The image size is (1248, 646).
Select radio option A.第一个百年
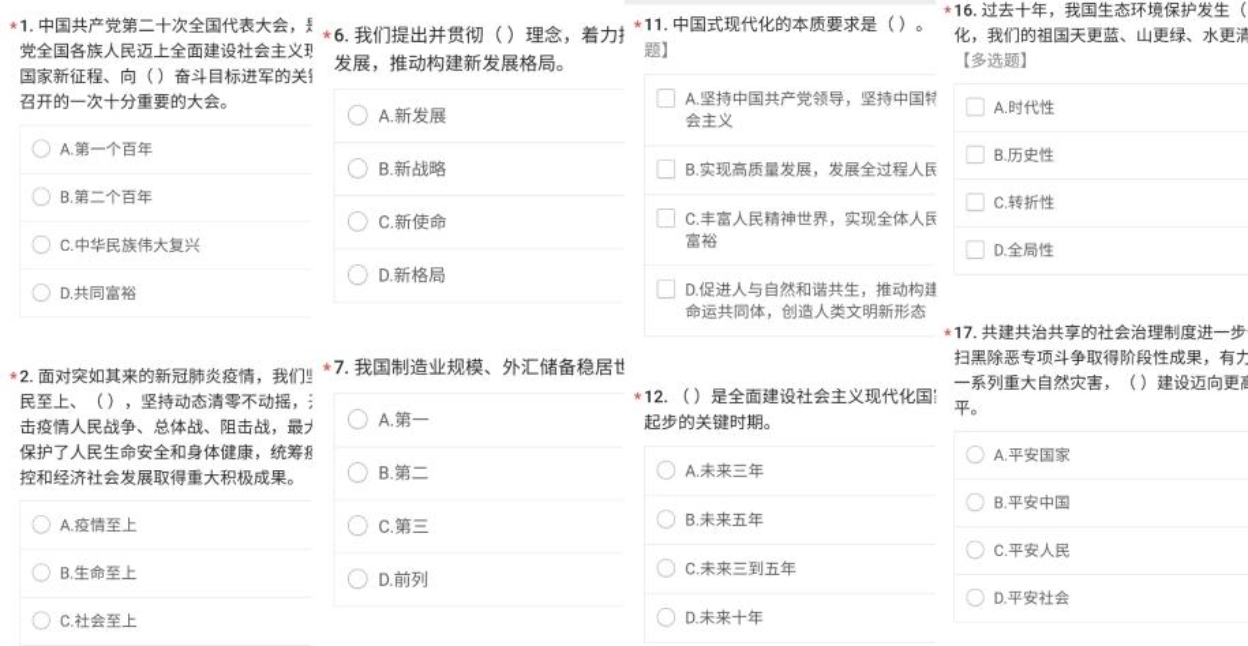coord(40,150)
